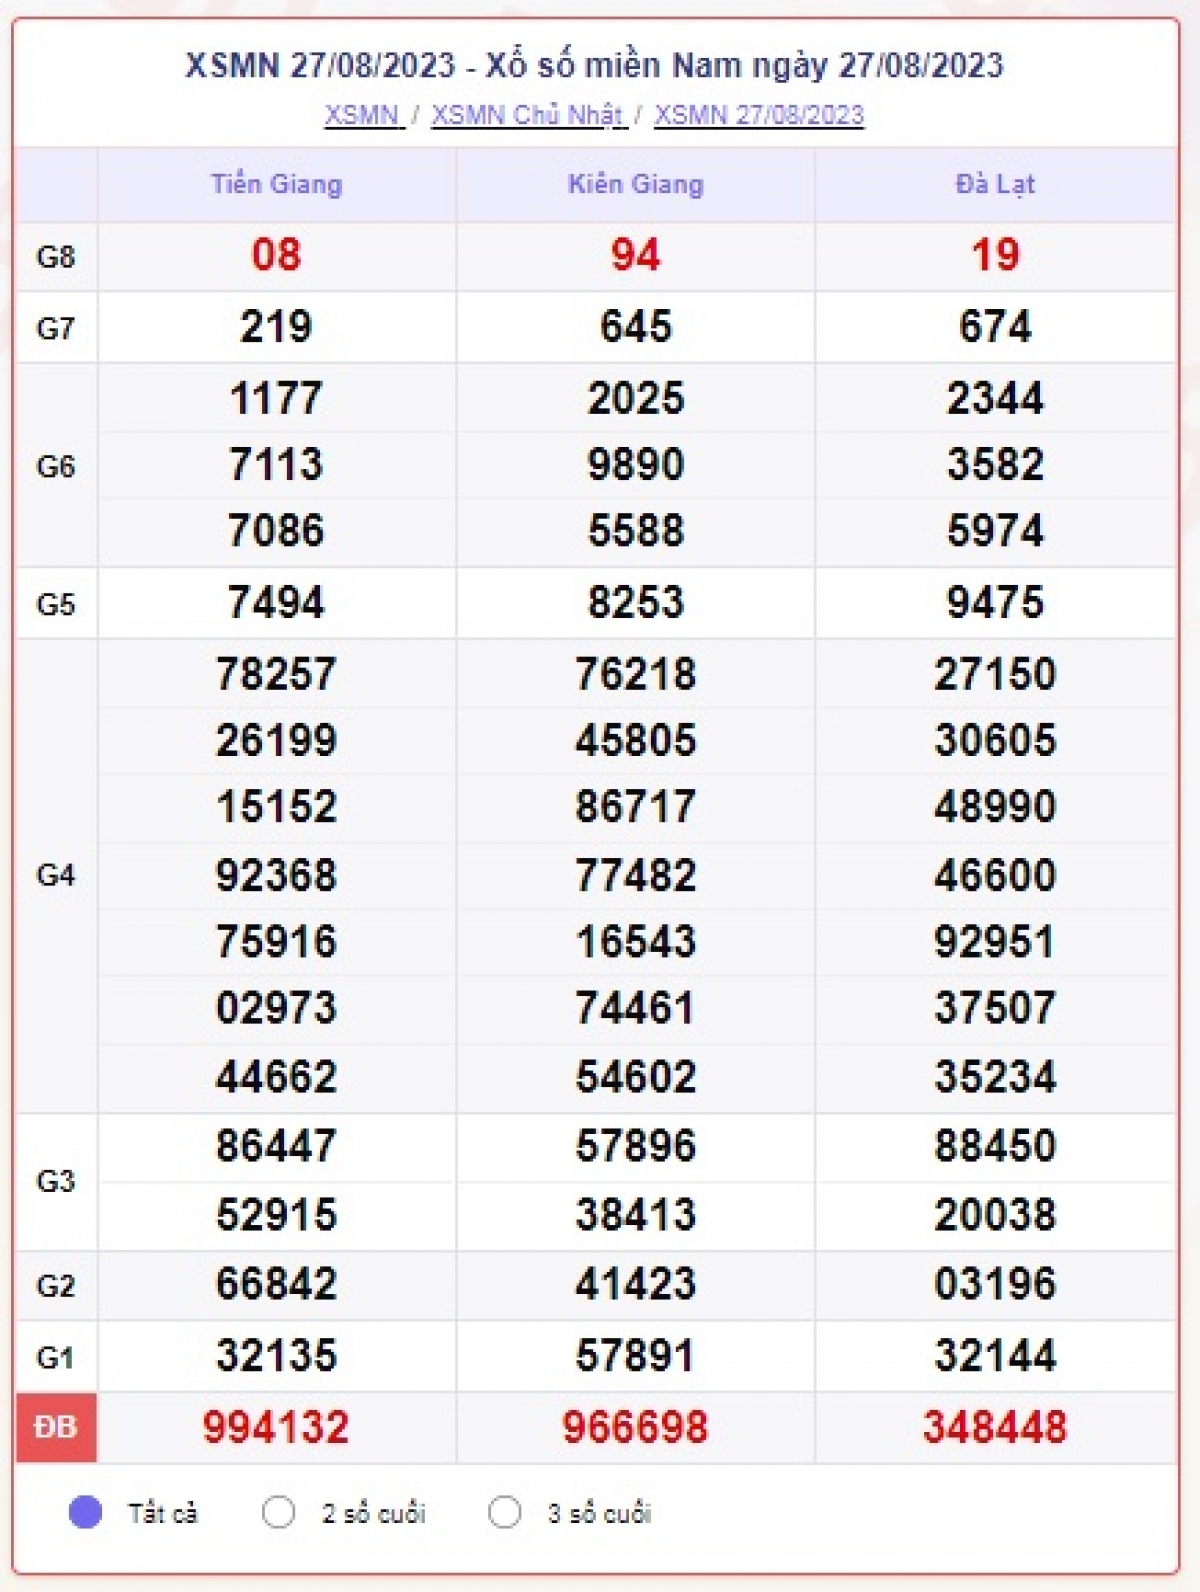Click G7 result 219

(276, 327)
